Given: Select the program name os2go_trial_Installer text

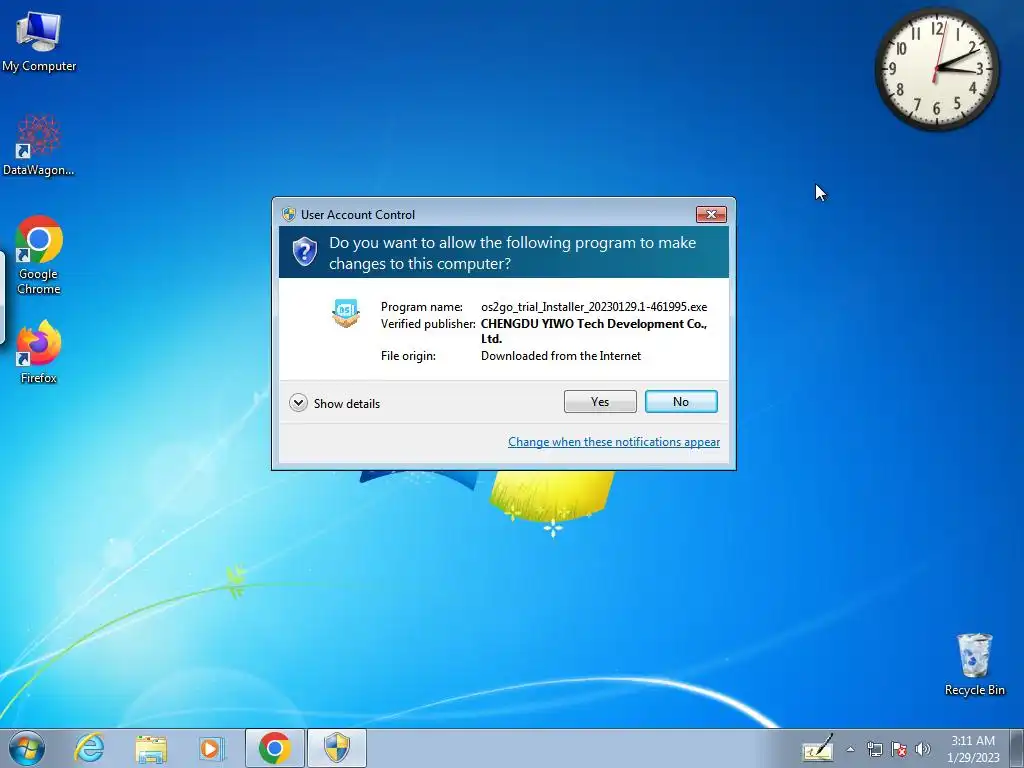Looking at the screenshot, I should 594,307.
